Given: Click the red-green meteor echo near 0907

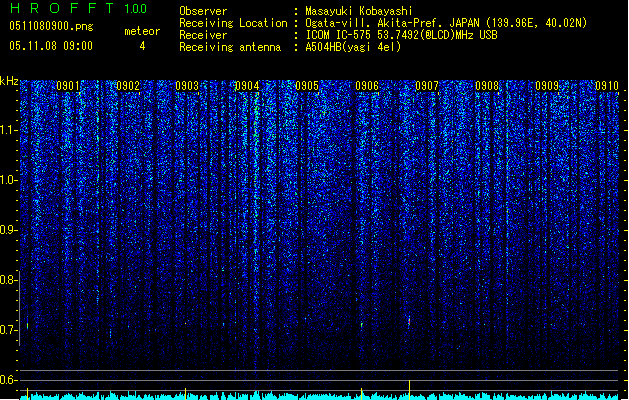Looking at the screenshot, I should point(409,322).
